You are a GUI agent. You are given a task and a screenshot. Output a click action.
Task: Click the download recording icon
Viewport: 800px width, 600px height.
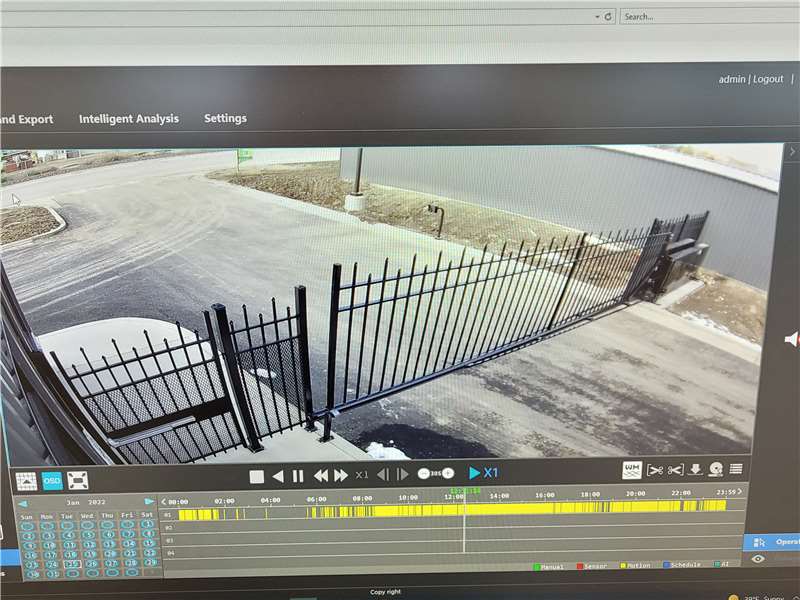[695, 469]
